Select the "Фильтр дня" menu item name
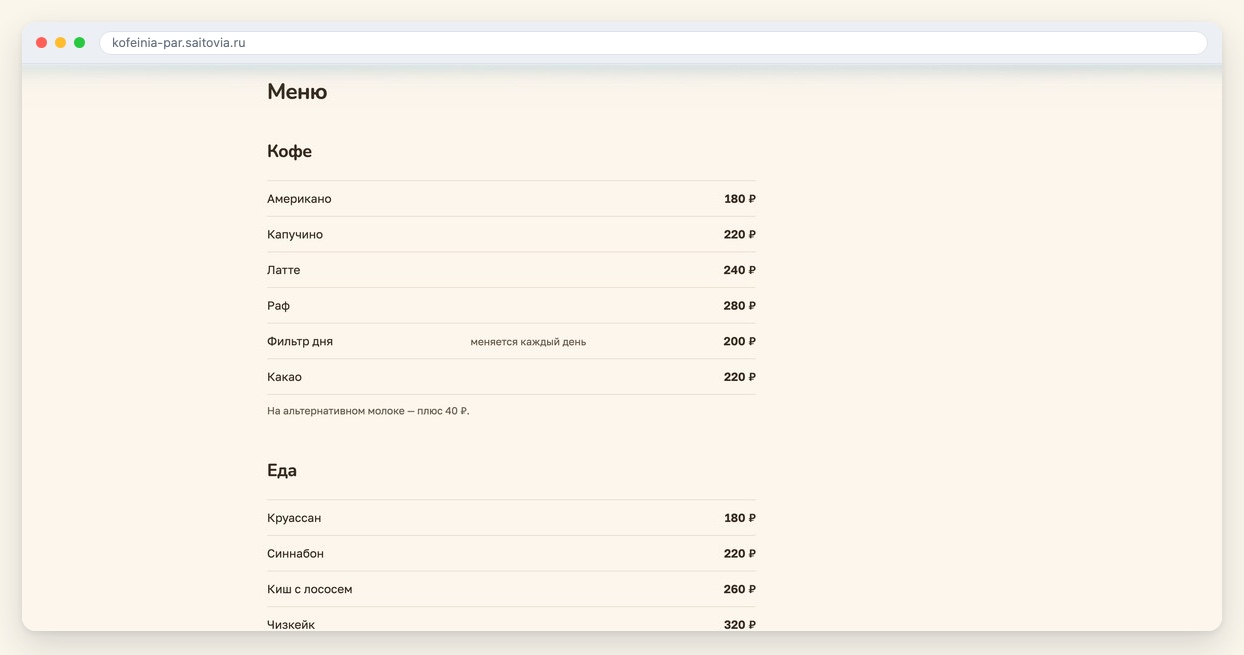Screen dimensions: 1244x655 click(x=300, y=342)
